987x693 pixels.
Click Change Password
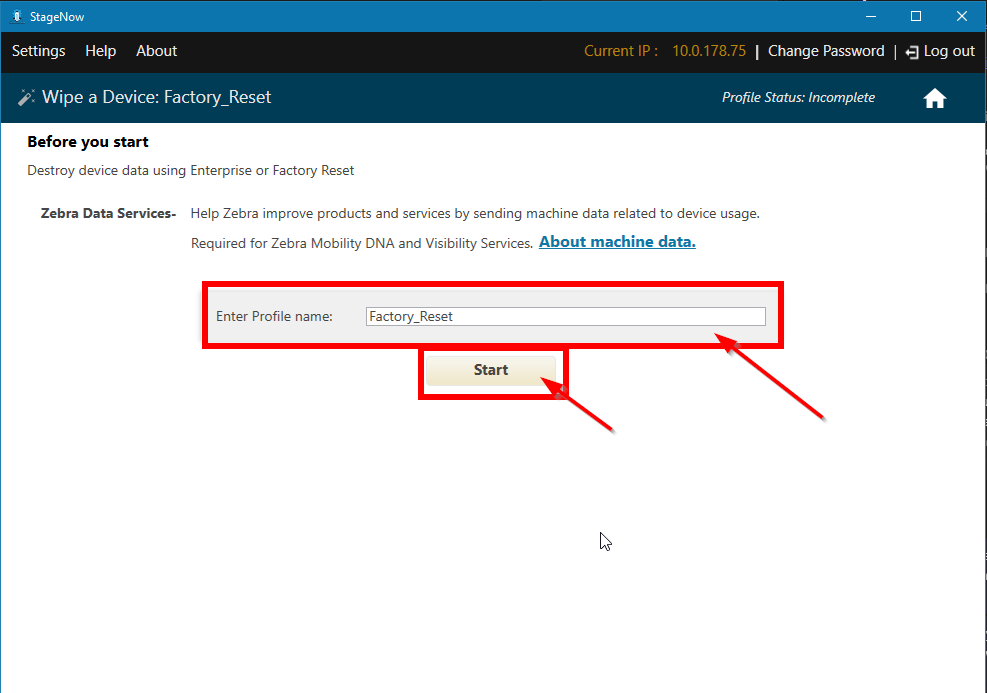pyautogui.click(x=826, y=51)
